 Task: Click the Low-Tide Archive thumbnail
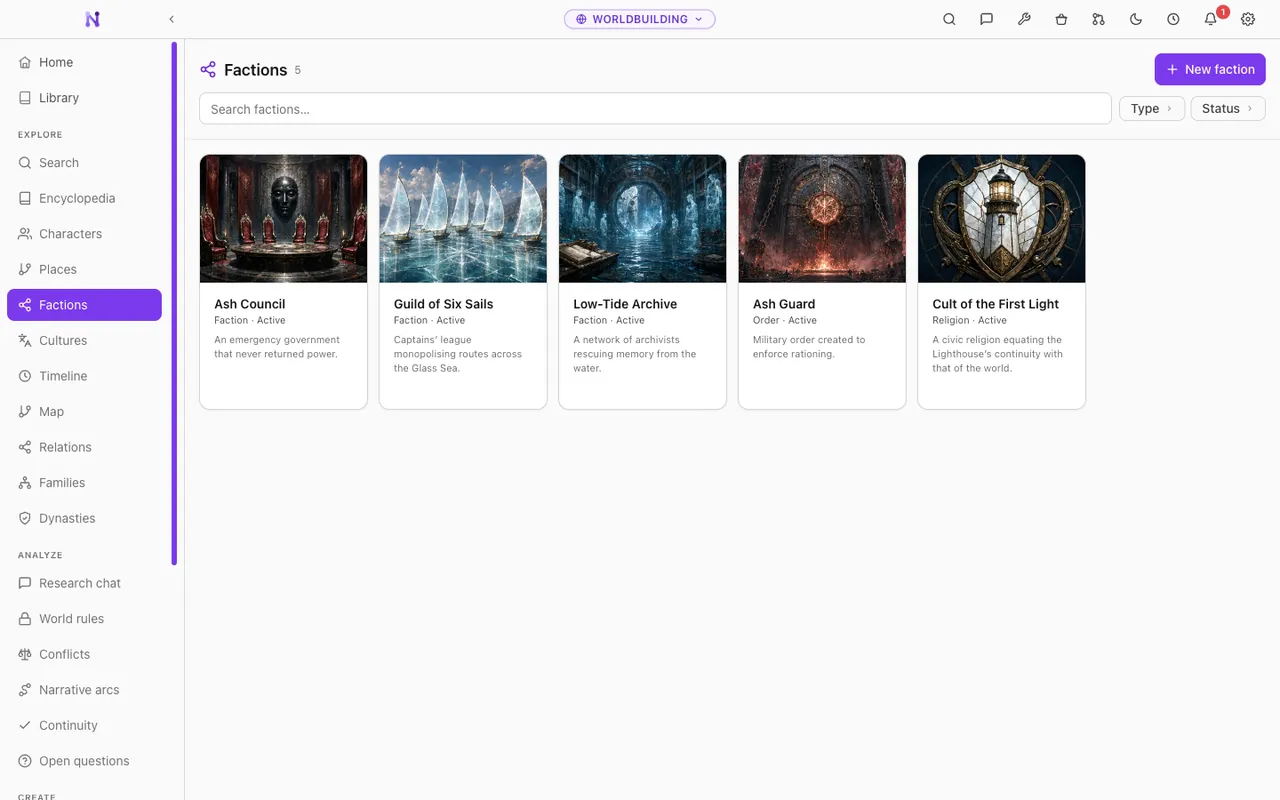pyautogui.click(x=642, y=218)
